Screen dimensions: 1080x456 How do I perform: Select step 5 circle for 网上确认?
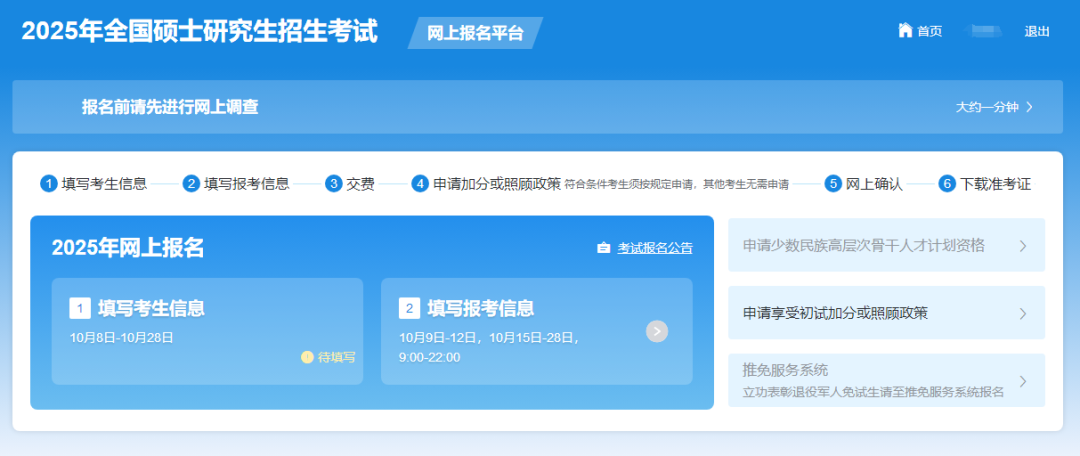833,184
